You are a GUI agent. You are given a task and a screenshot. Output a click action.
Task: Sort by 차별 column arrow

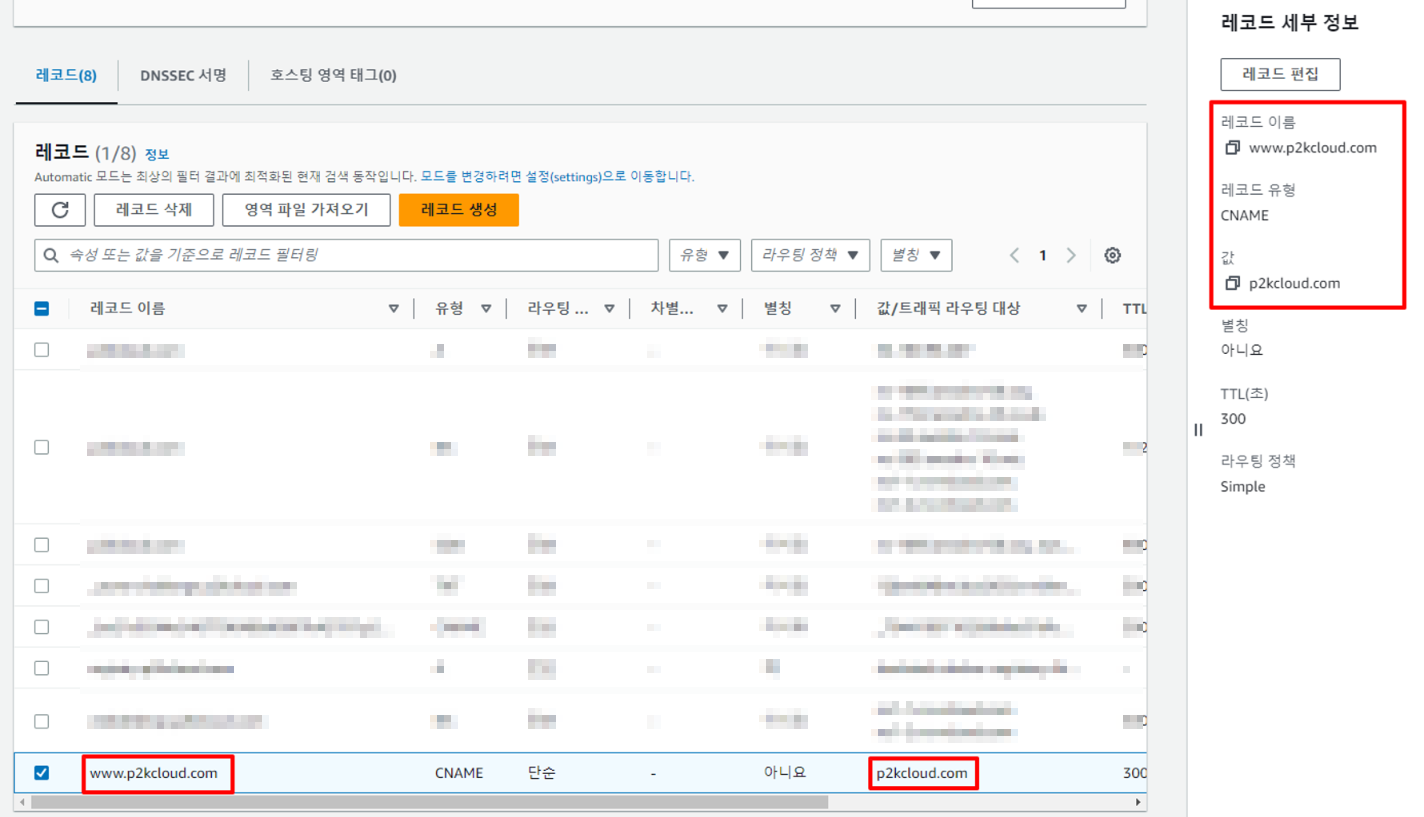(x=722, y=309)
